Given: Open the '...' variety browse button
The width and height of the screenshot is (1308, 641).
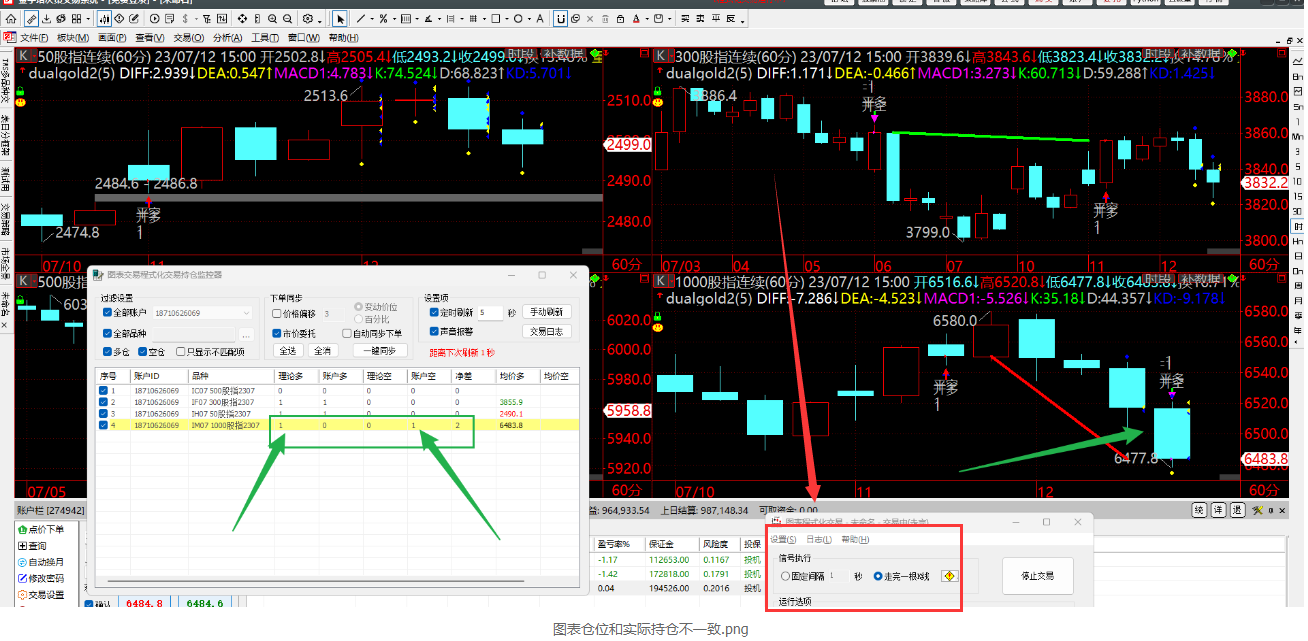Looking at the screenshot, I should point(247,334).
